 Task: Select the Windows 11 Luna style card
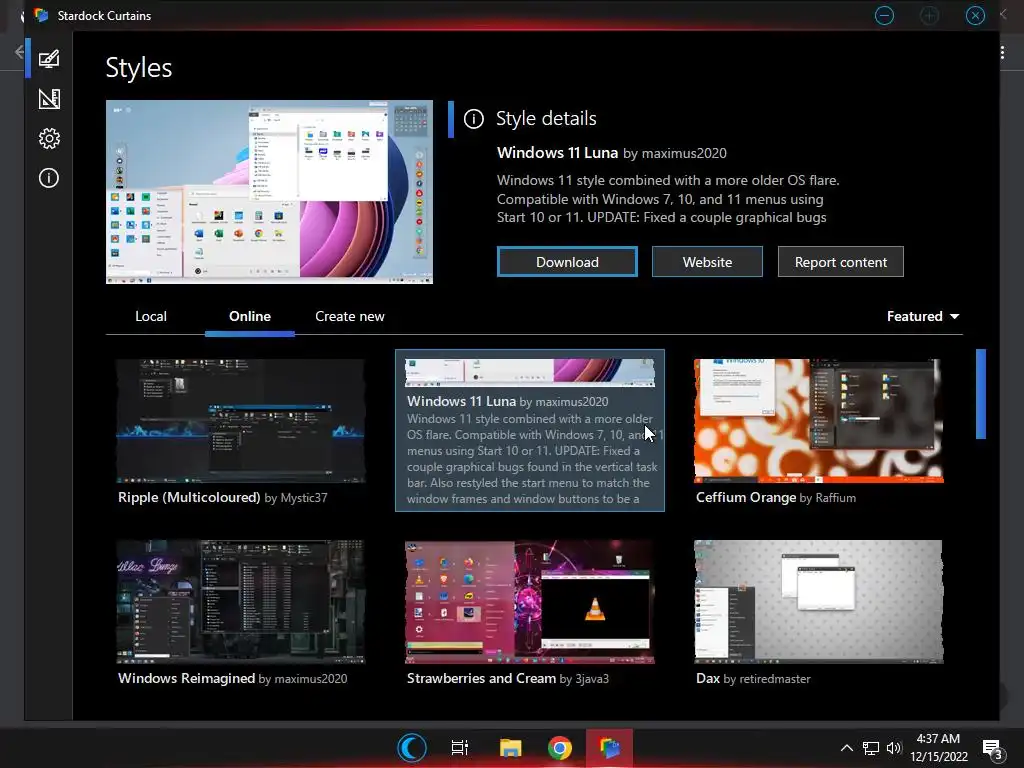(x=530, y=430)
